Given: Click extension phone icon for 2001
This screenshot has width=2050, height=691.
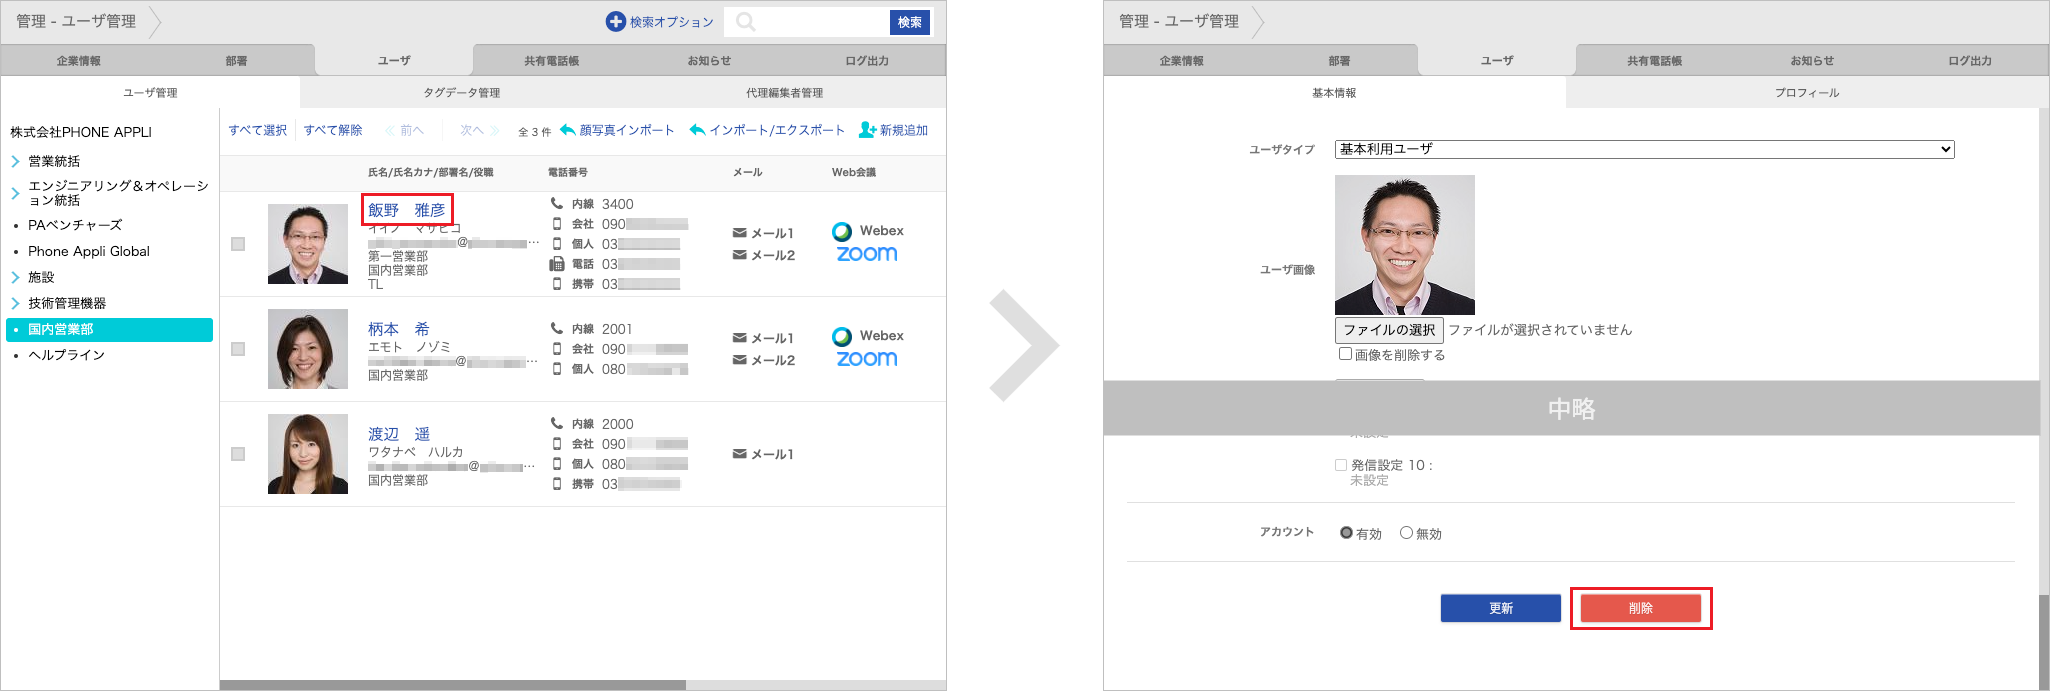Looking at the screenshot, I should tap(557, 328).
